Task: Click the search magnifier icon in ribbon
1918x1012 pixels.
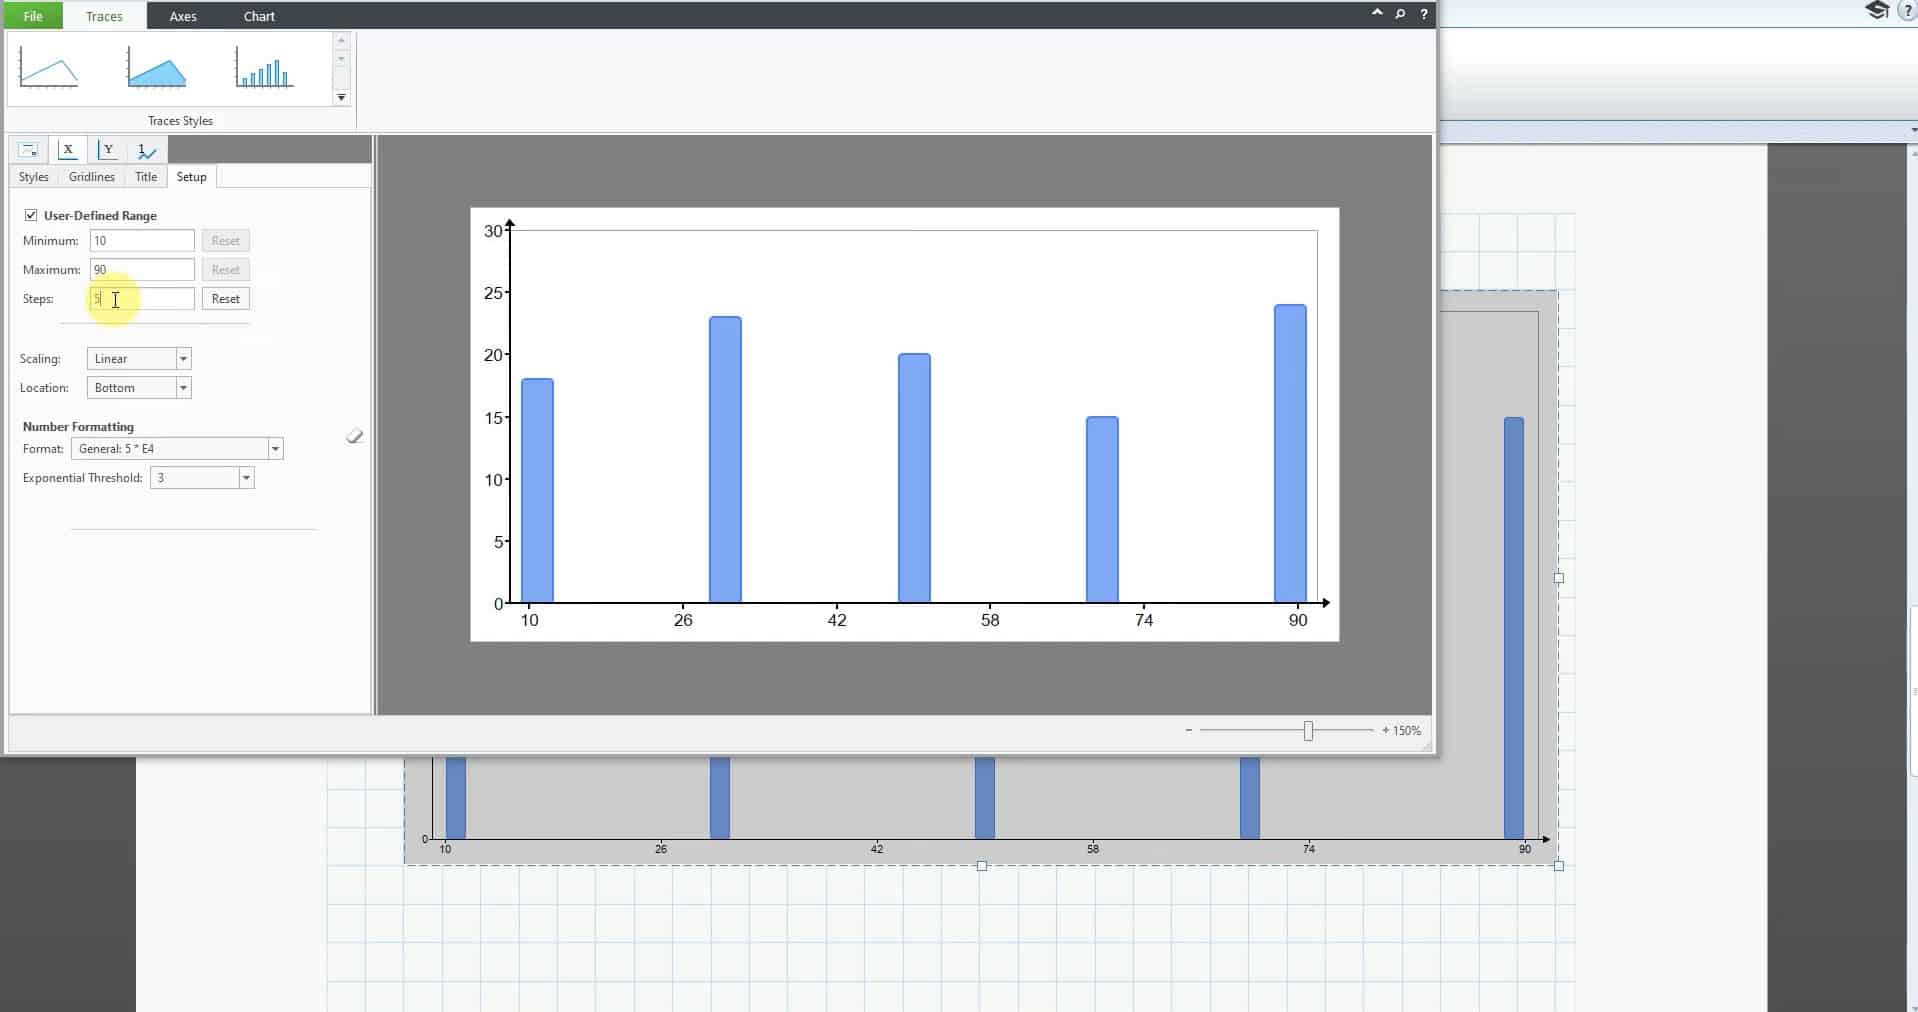Action: (x=1400, y=14)
